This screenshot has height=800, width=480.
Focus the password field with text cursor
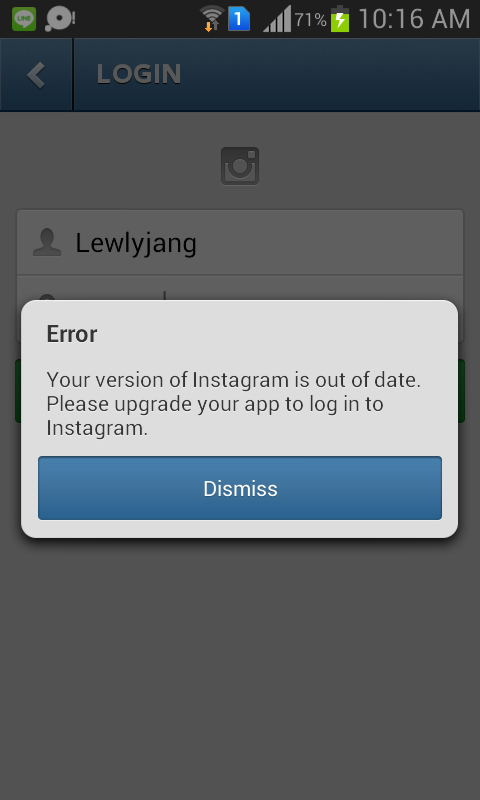click(240, 288)
